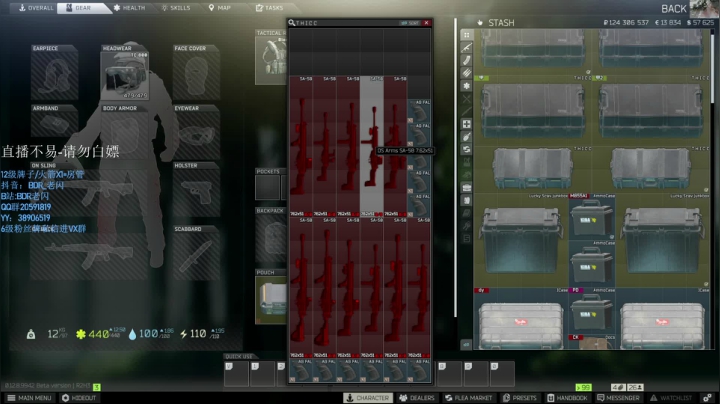Select the headwear helmet item slot
720x404 pixels.
click(124, 75)
